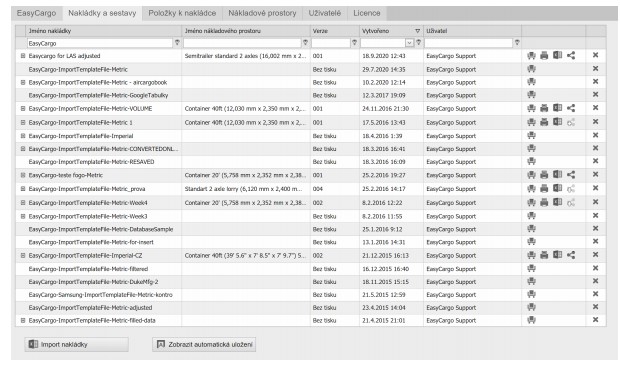Viewport: 620px width, 368px height.
Task: Export EasyCargo-ImportTemplateFile-Metric_prova to Excel
Action: pyautogui.click(x=557, y=189)
